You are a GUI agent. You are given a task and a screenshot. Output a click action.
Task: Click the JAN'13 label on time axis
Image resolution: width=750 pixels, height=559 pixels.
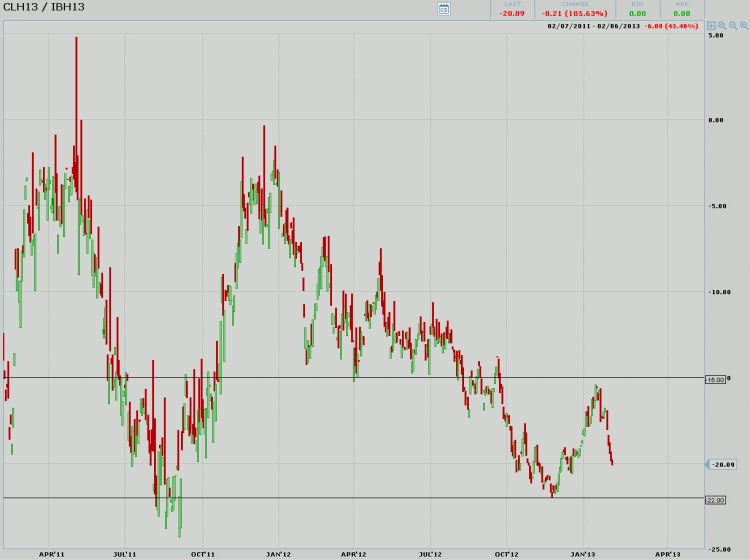coord(583,553)
